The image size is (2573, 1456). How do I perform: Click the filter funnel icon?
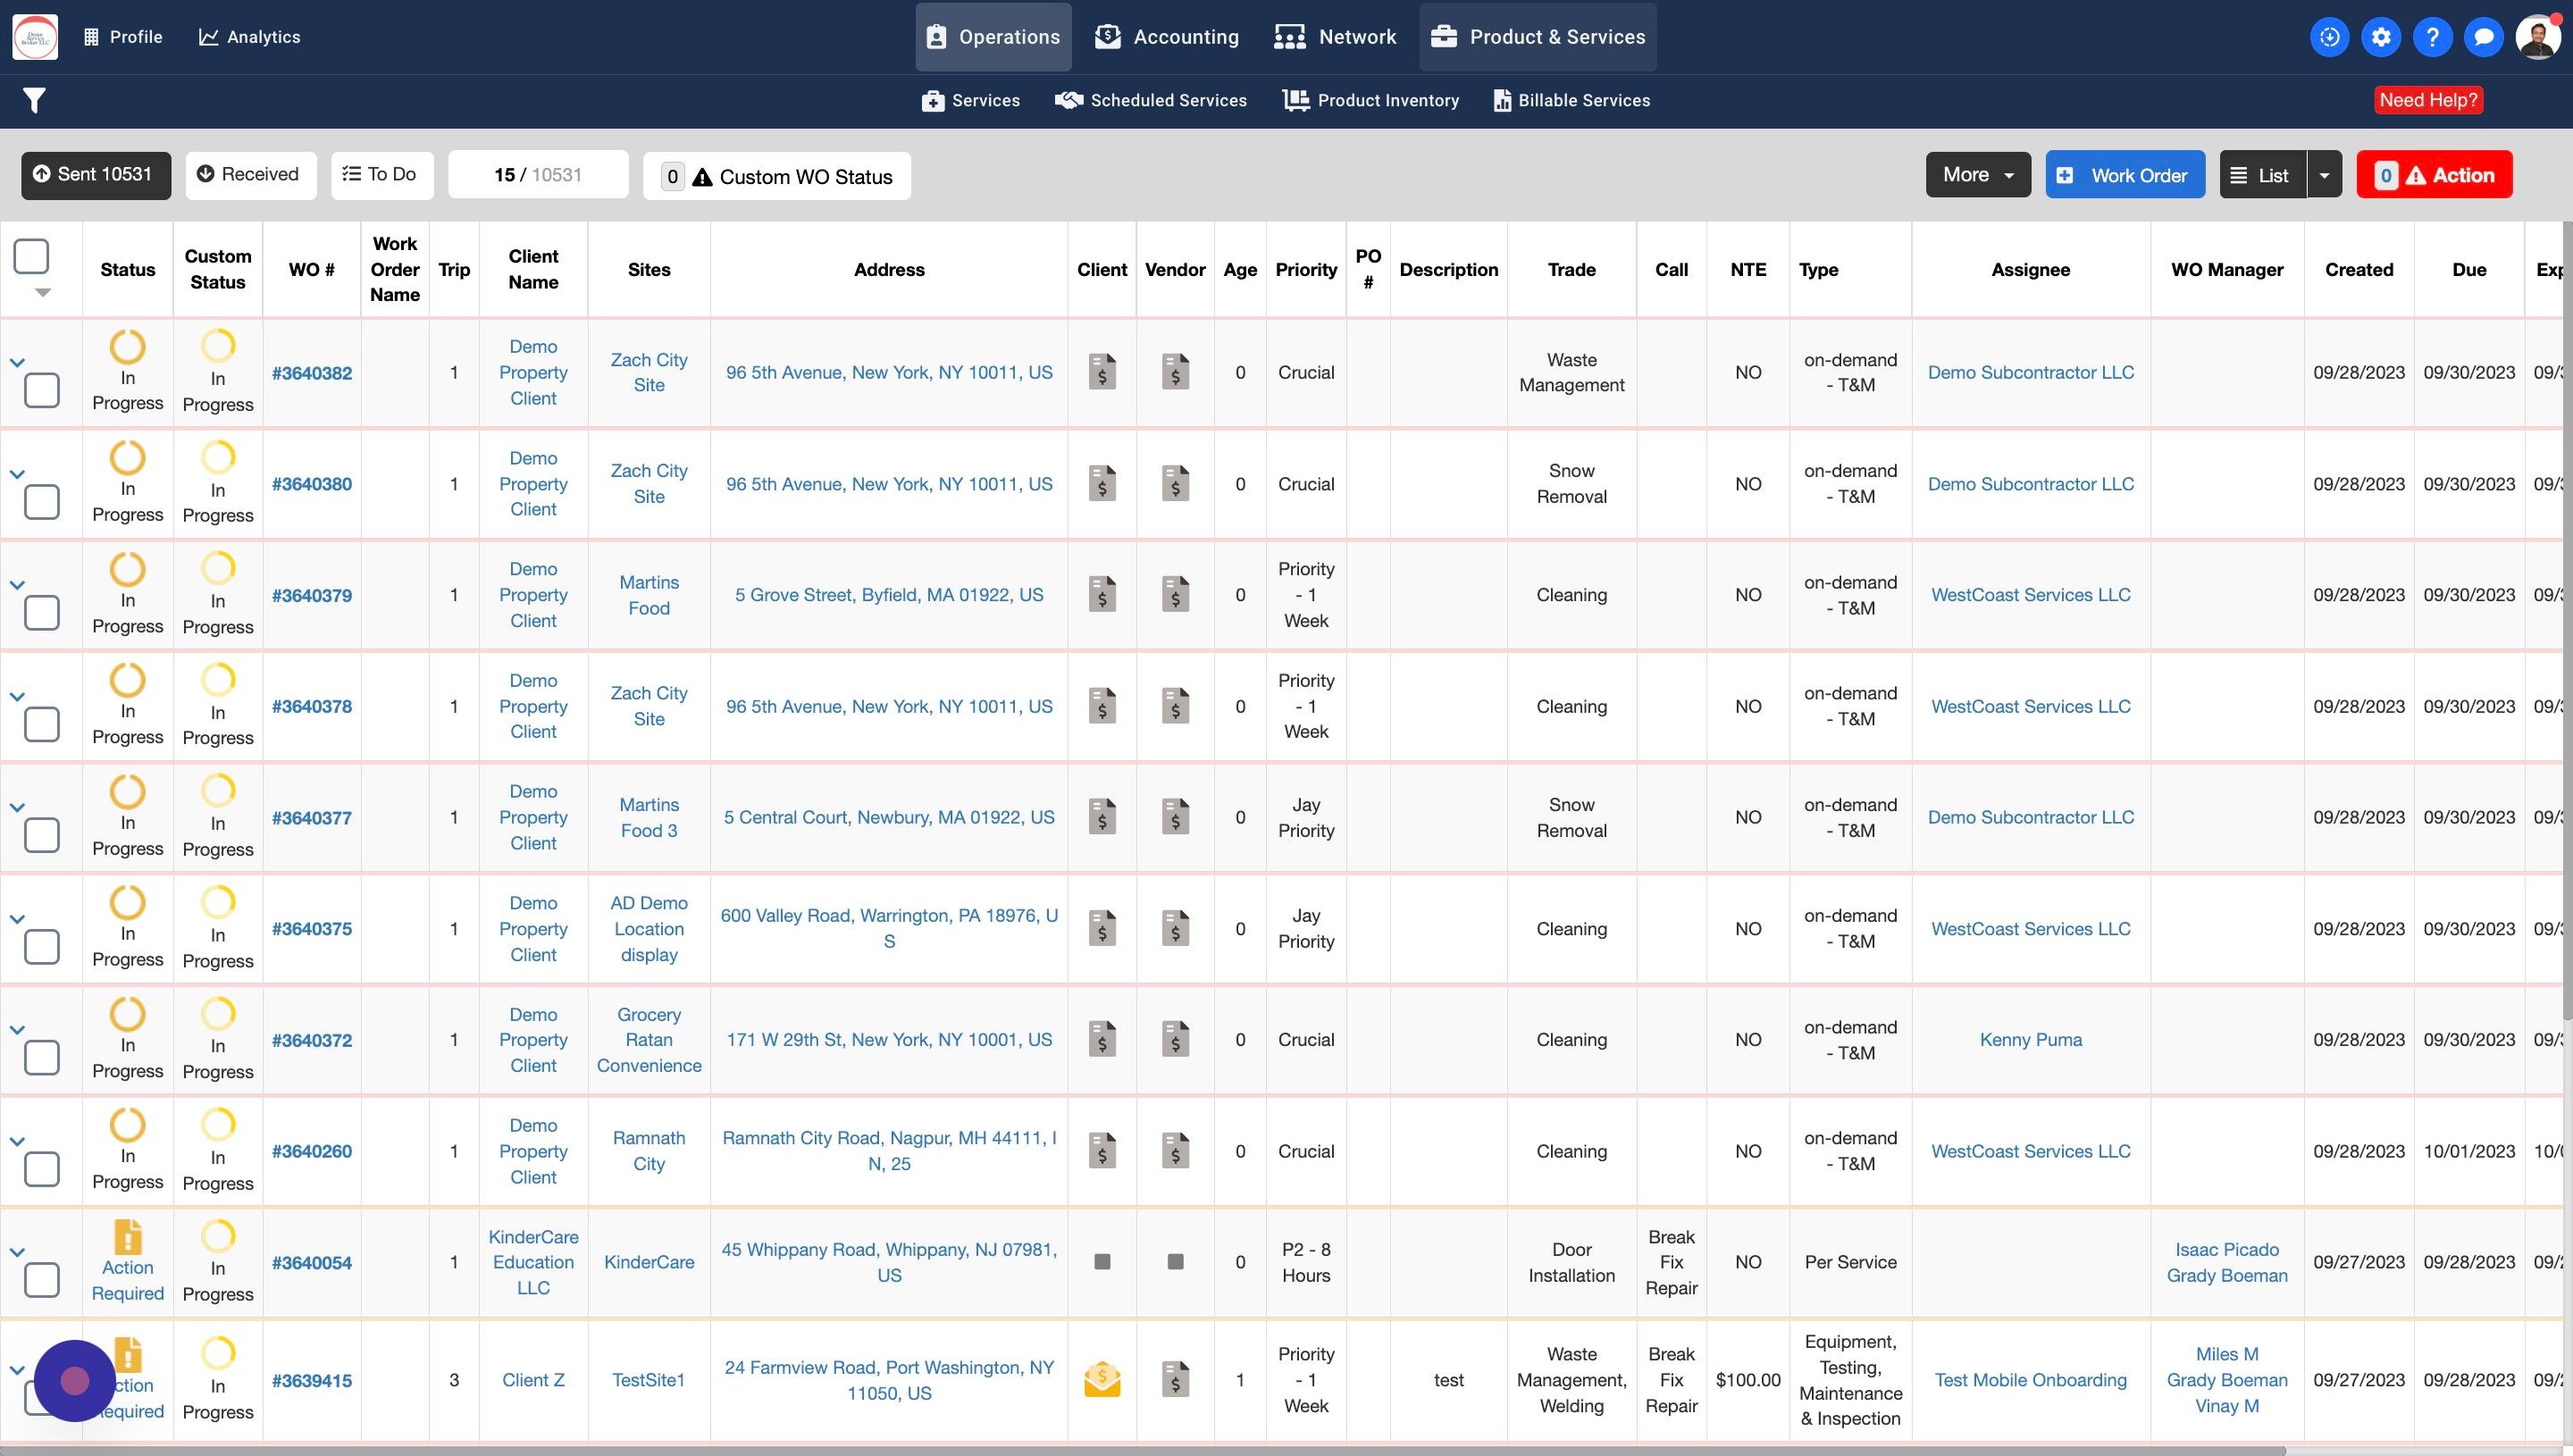tap(34, 100)
